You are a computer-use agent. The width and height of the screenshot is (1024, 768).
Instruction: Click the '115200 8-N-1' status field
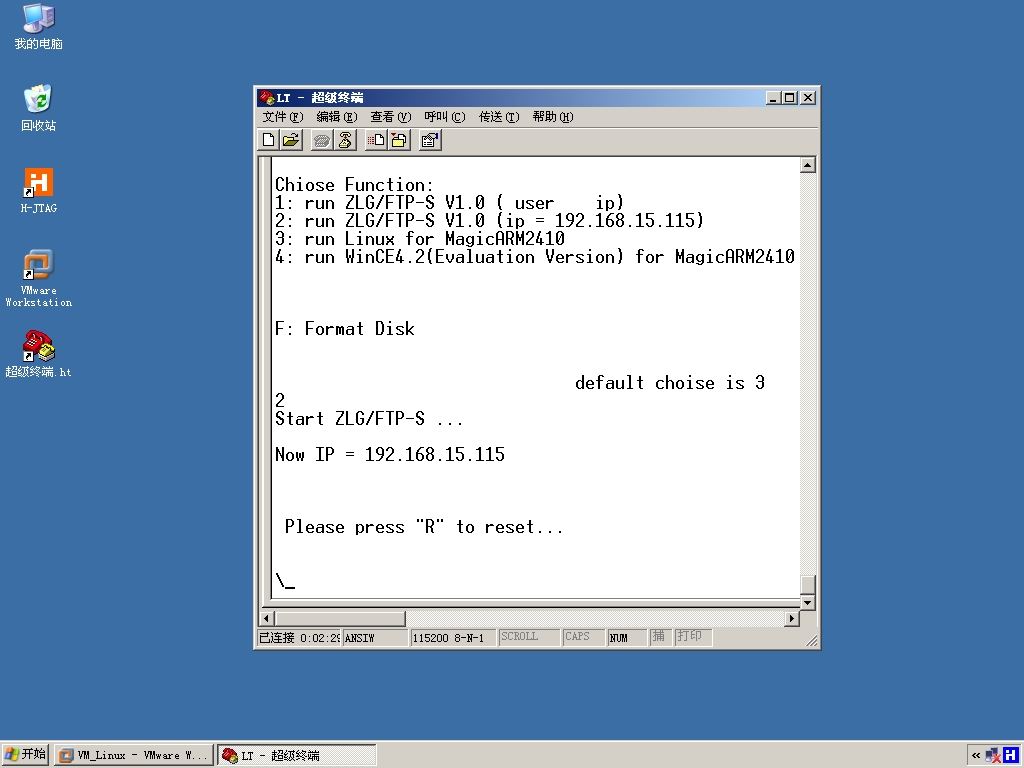pyautogui.click(x=452, y=638)
